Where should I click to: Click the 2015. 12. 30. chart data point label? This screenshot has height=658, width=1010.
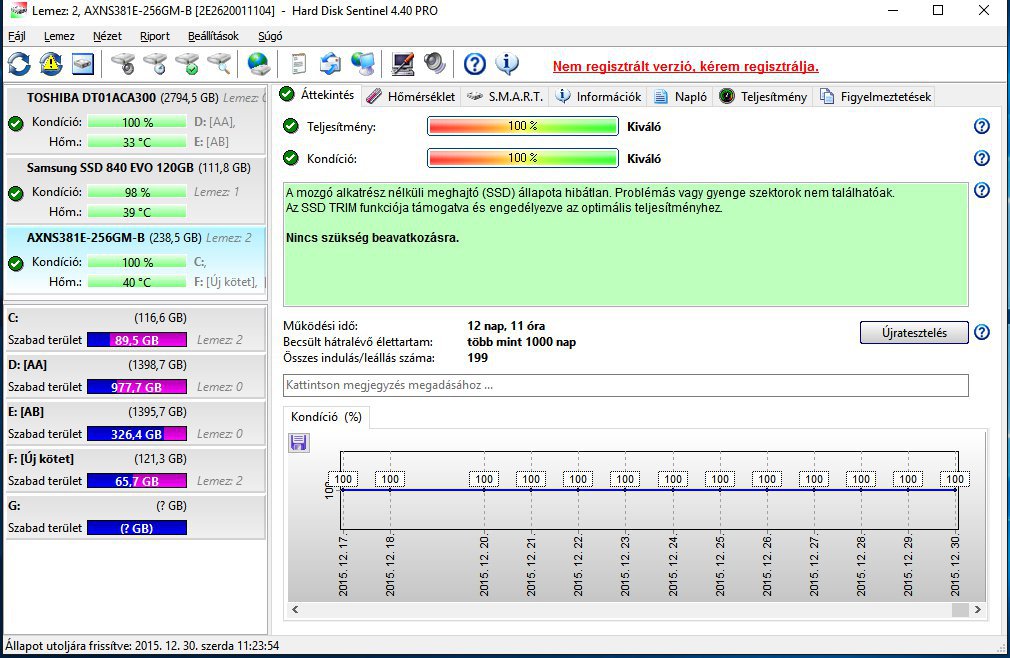tap(955, 479)
